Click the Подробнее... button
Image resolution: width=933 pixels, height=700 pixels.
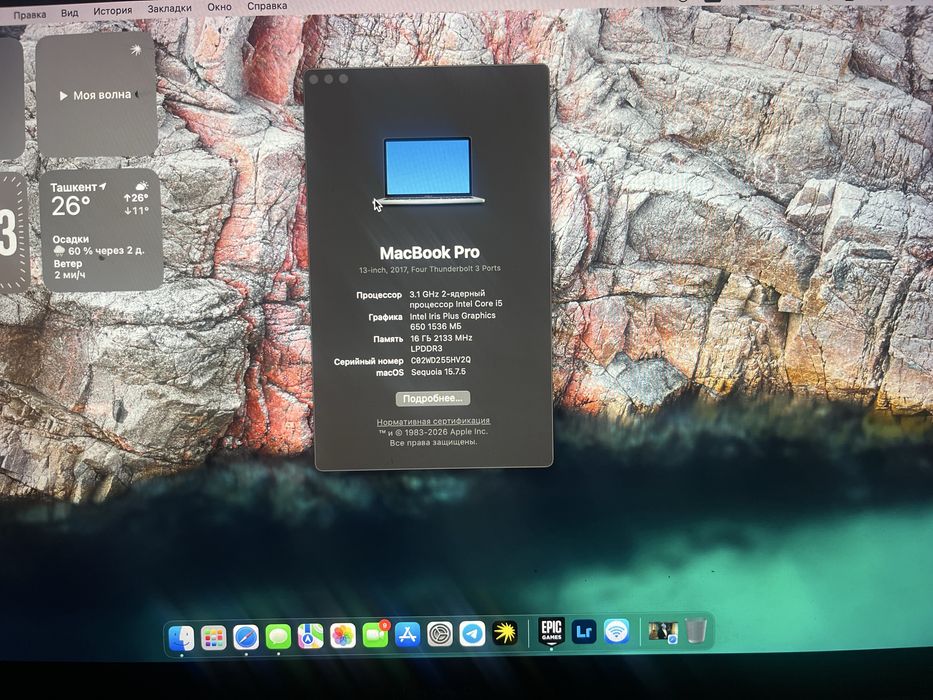433,398
